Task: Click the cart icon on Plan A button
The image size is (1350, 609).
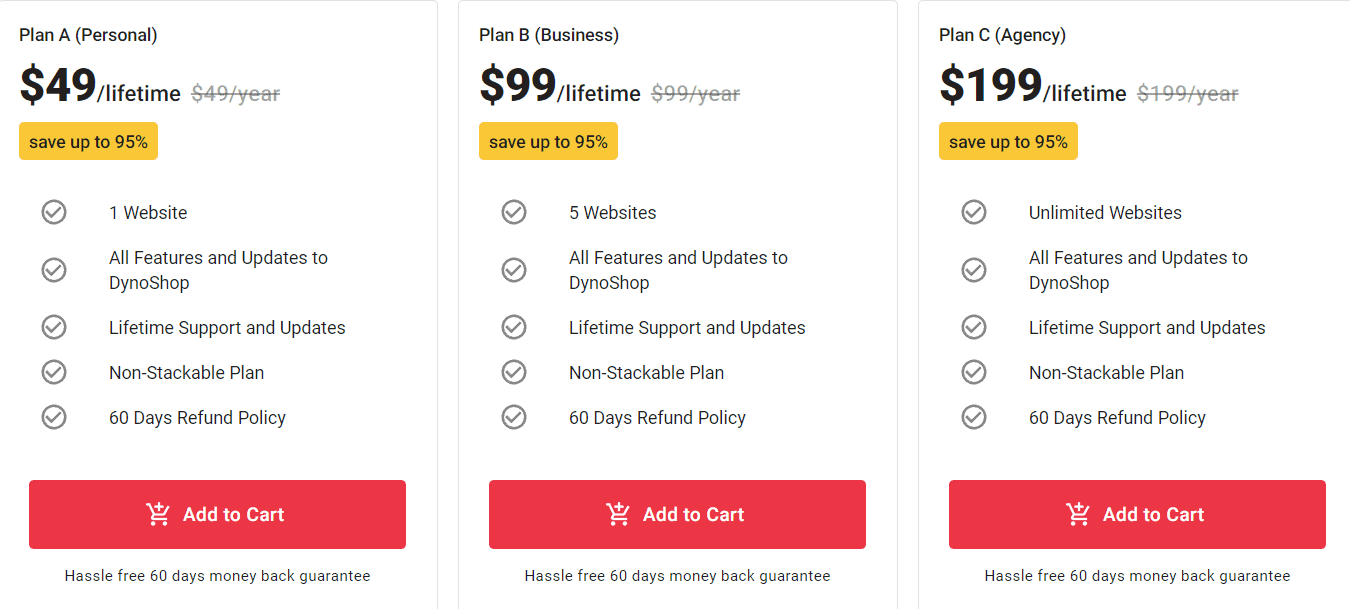Action: [x=158, y=514]
